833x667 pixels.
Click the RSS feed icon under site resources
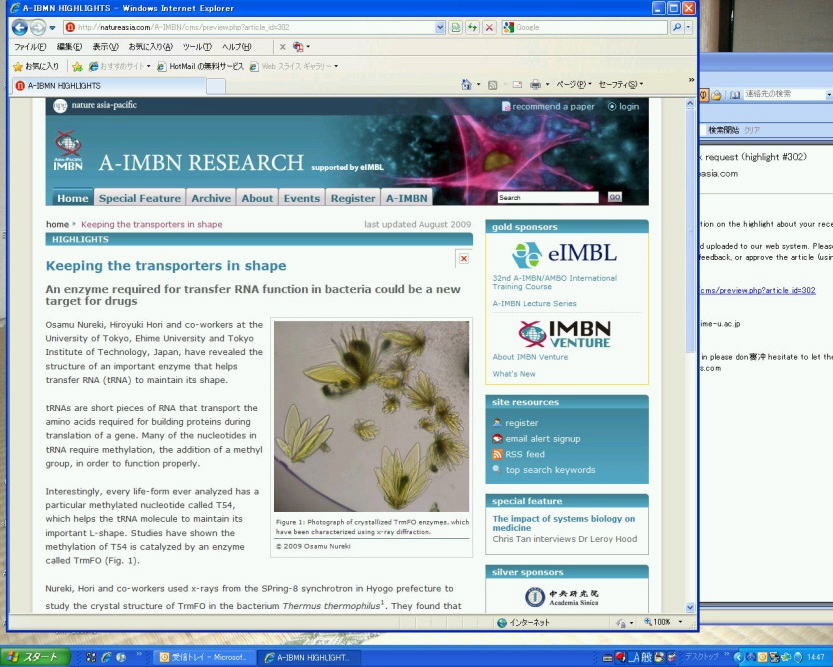pos(497,454)
